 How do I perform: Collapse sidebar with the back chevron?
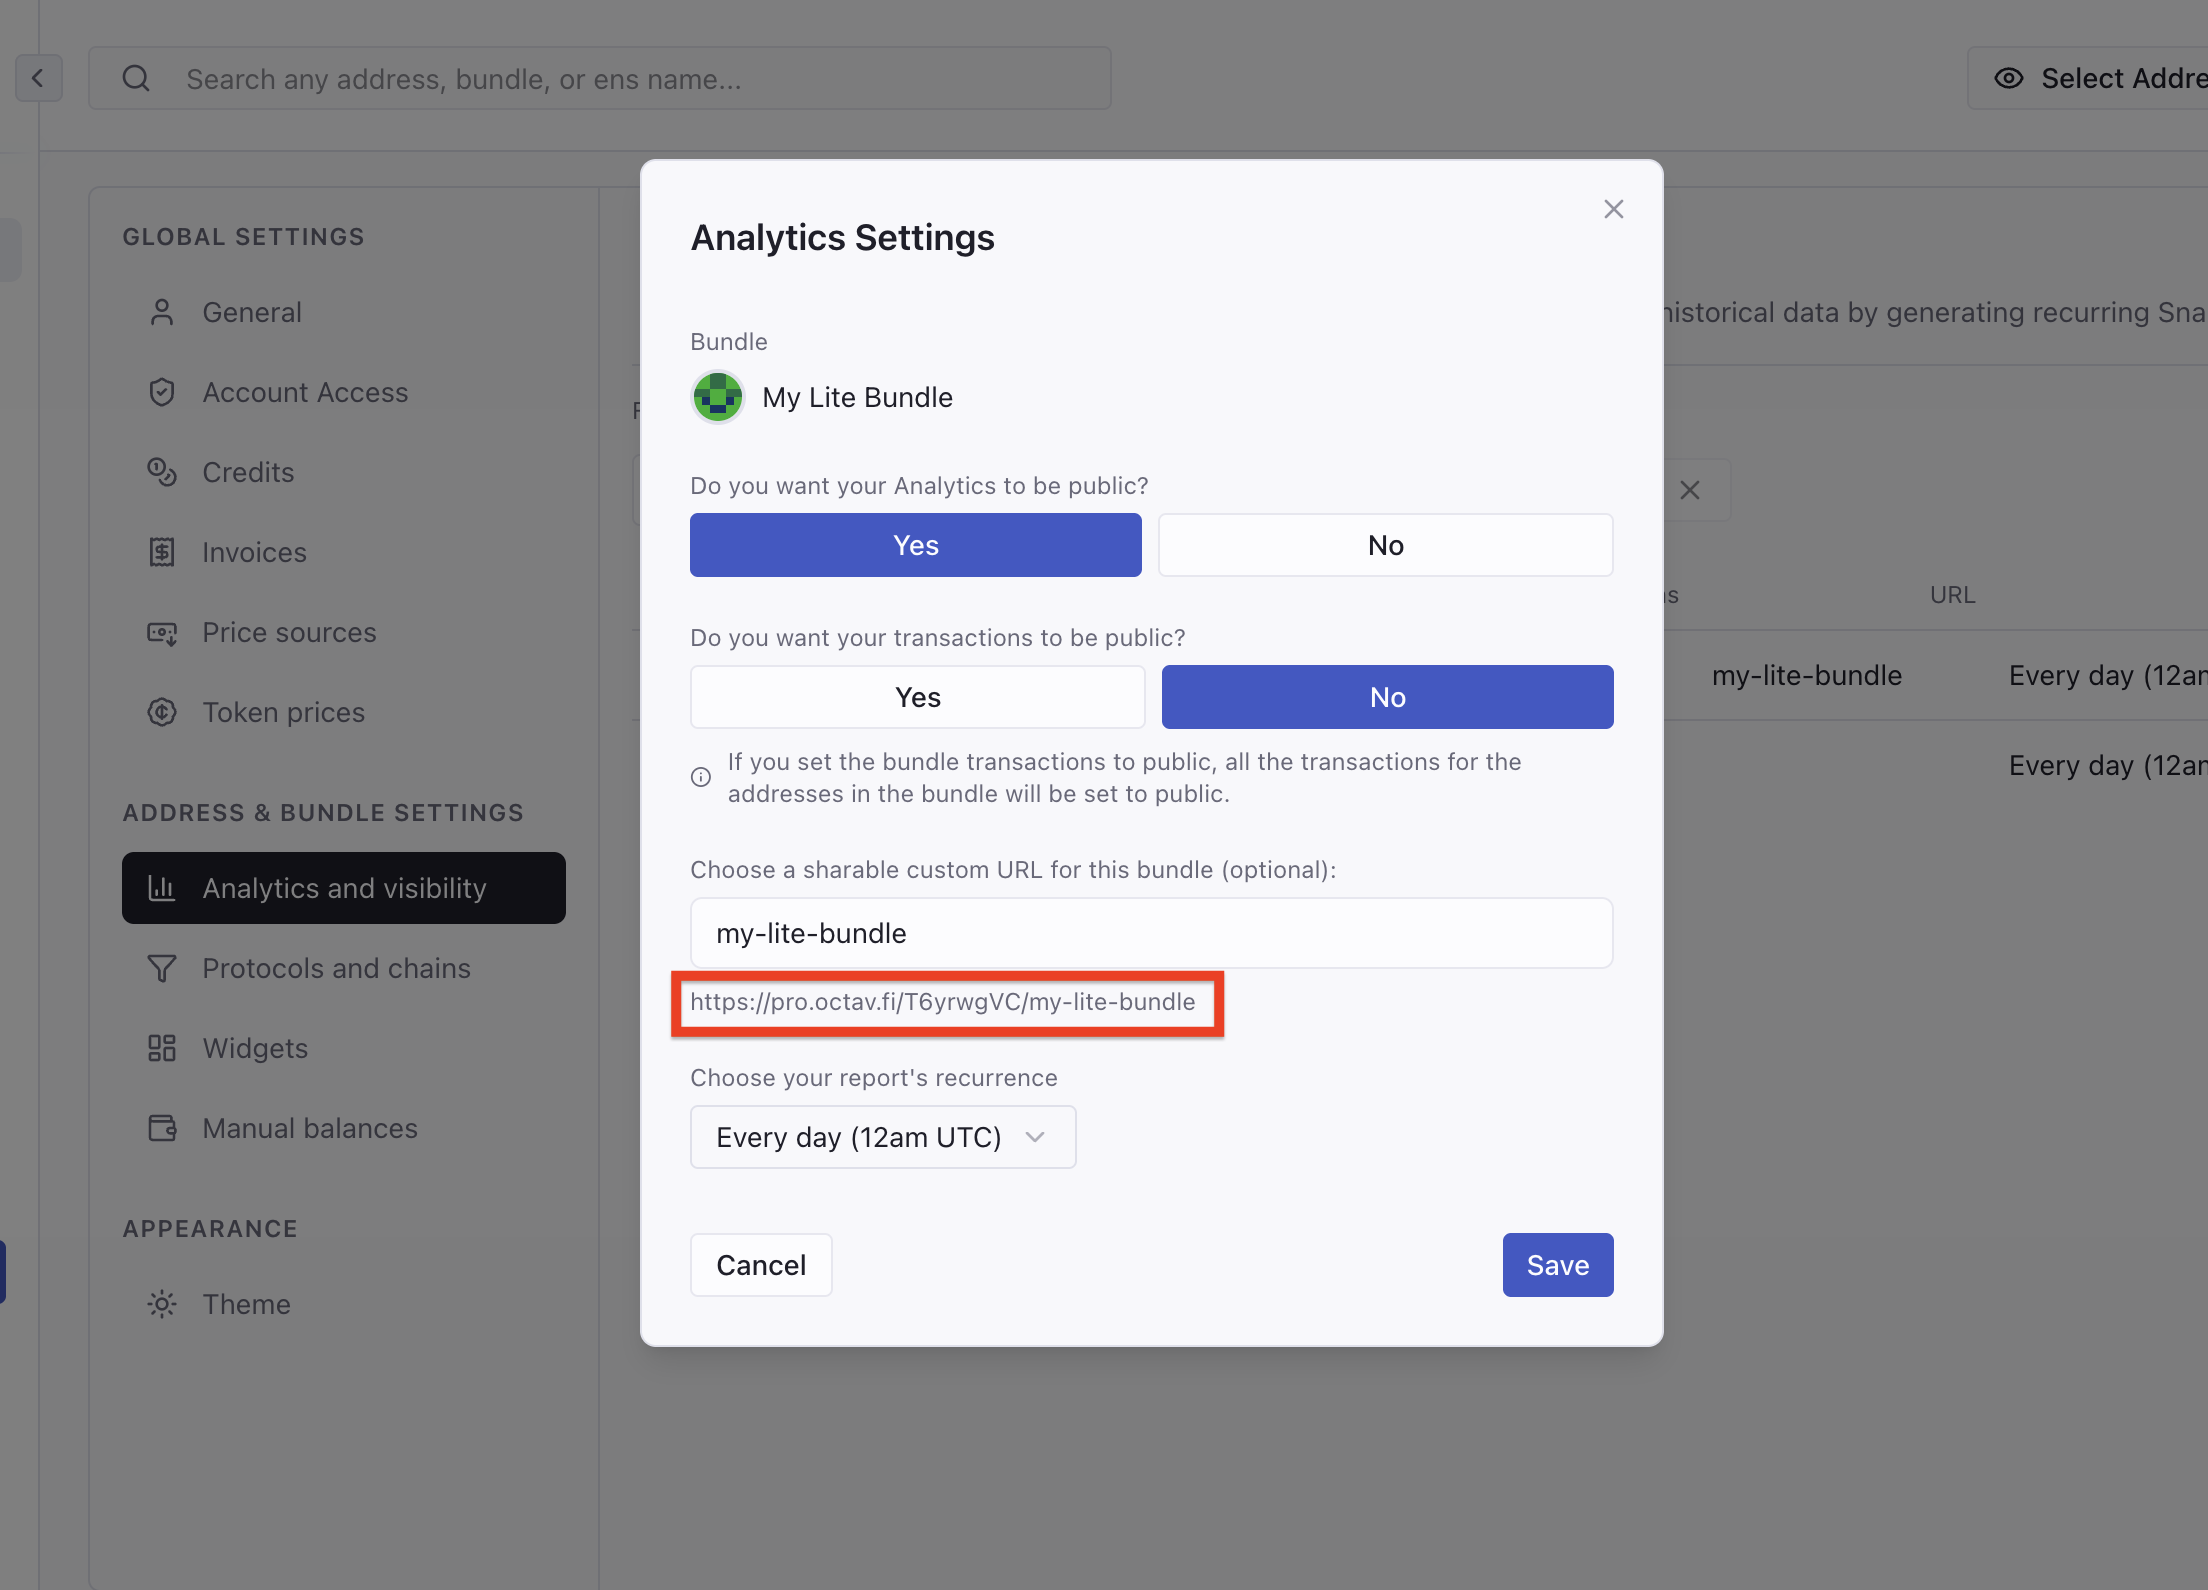(x=38, y=78)
